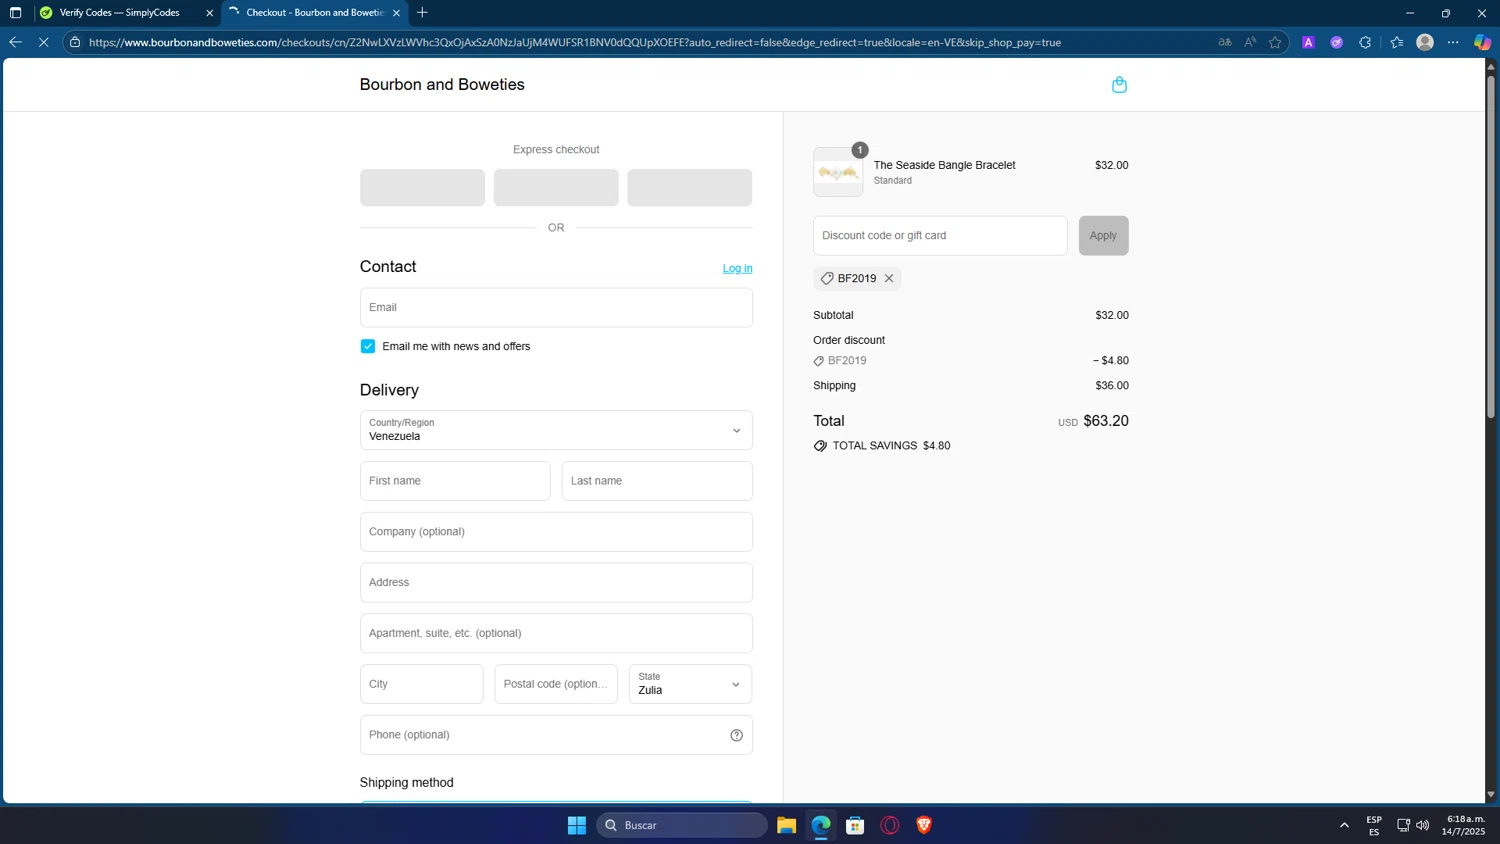Click the Shipping $36.00 amount
The width and height of the screenshot is (1500, 844).
click(x=1112, y=385)
